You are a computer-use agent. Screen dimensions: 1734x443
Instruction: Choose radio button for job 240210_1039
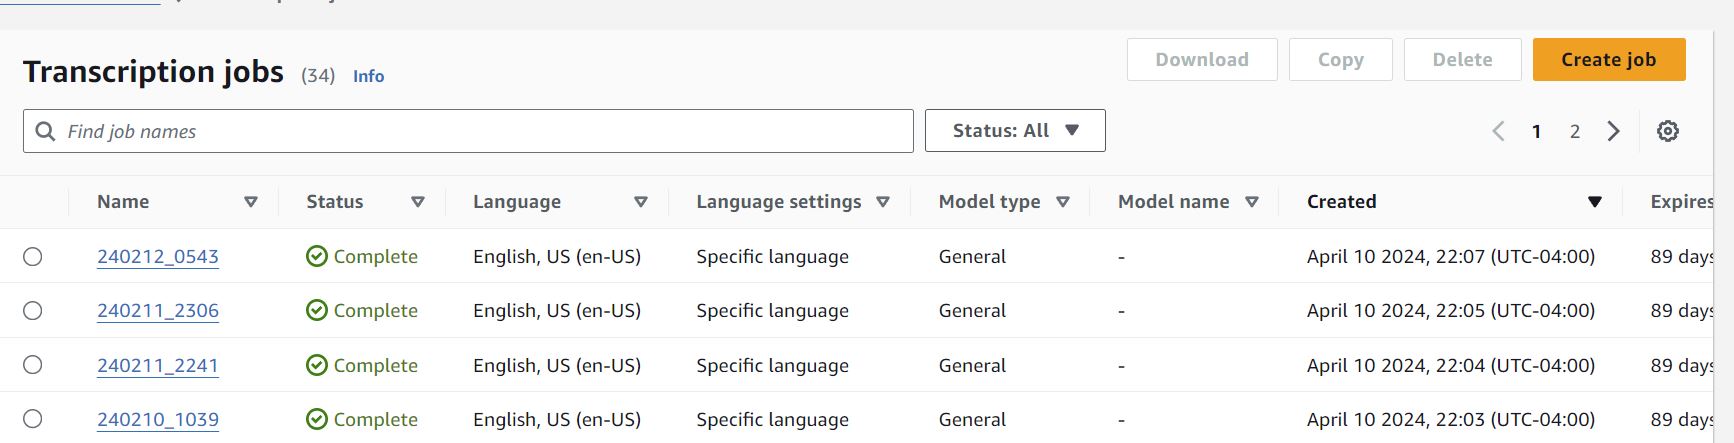click(x=33, y=419)
